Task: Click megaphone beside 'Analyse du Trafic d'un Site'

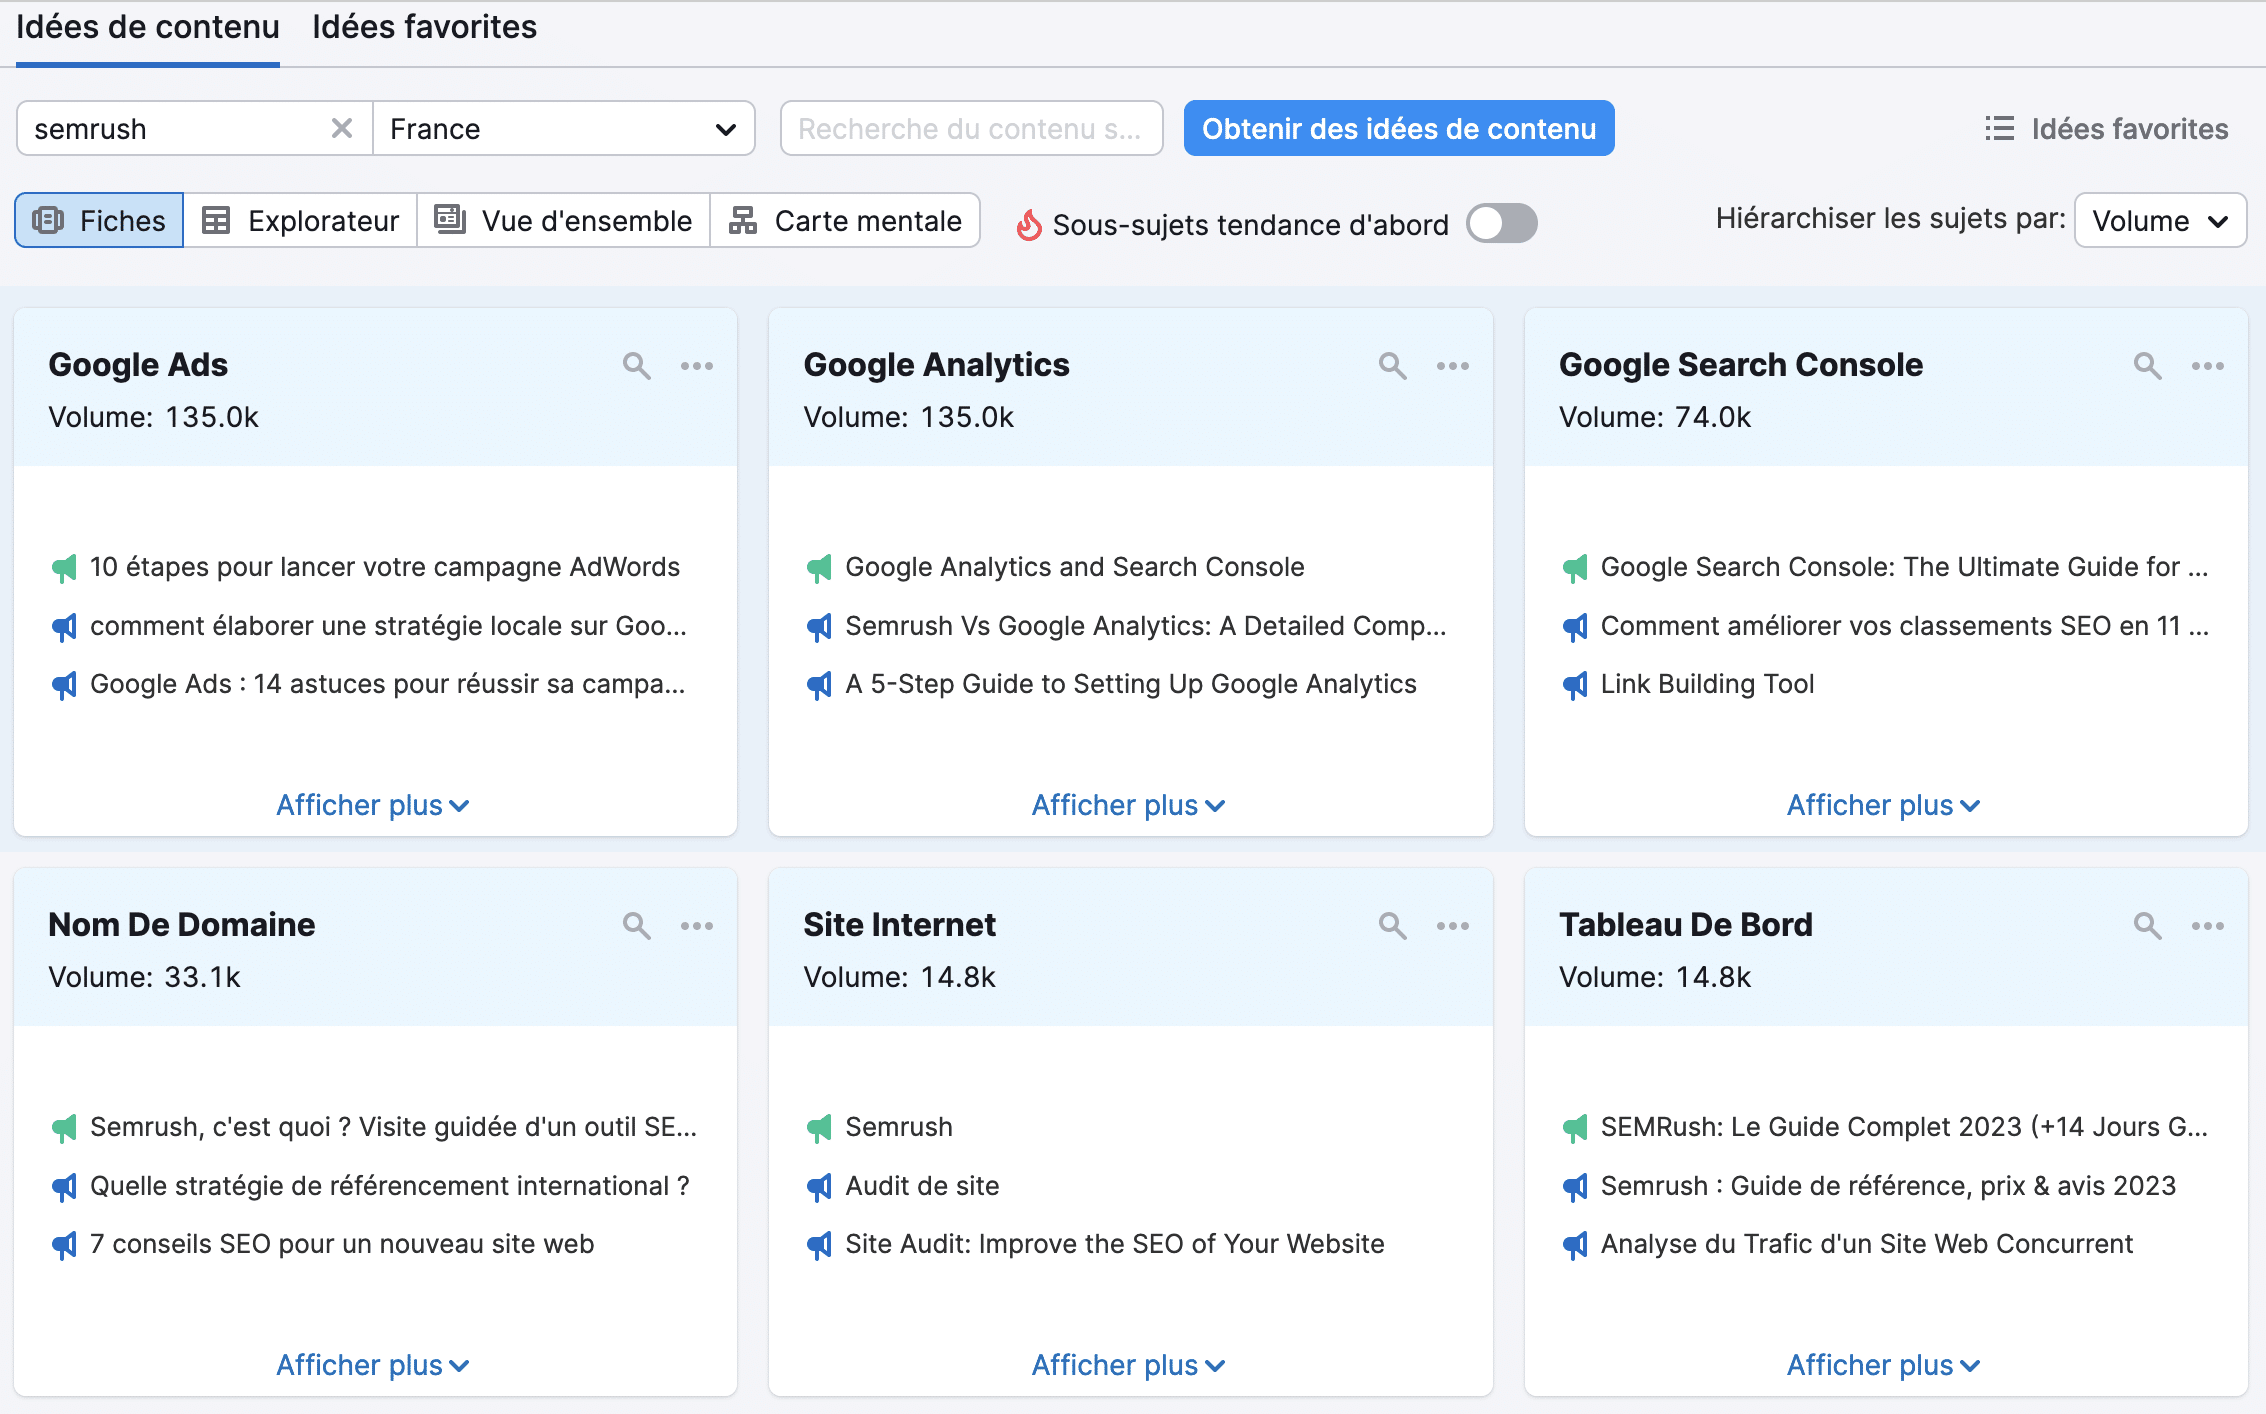Action: pyautogui.click(x=1575, y=1246)
